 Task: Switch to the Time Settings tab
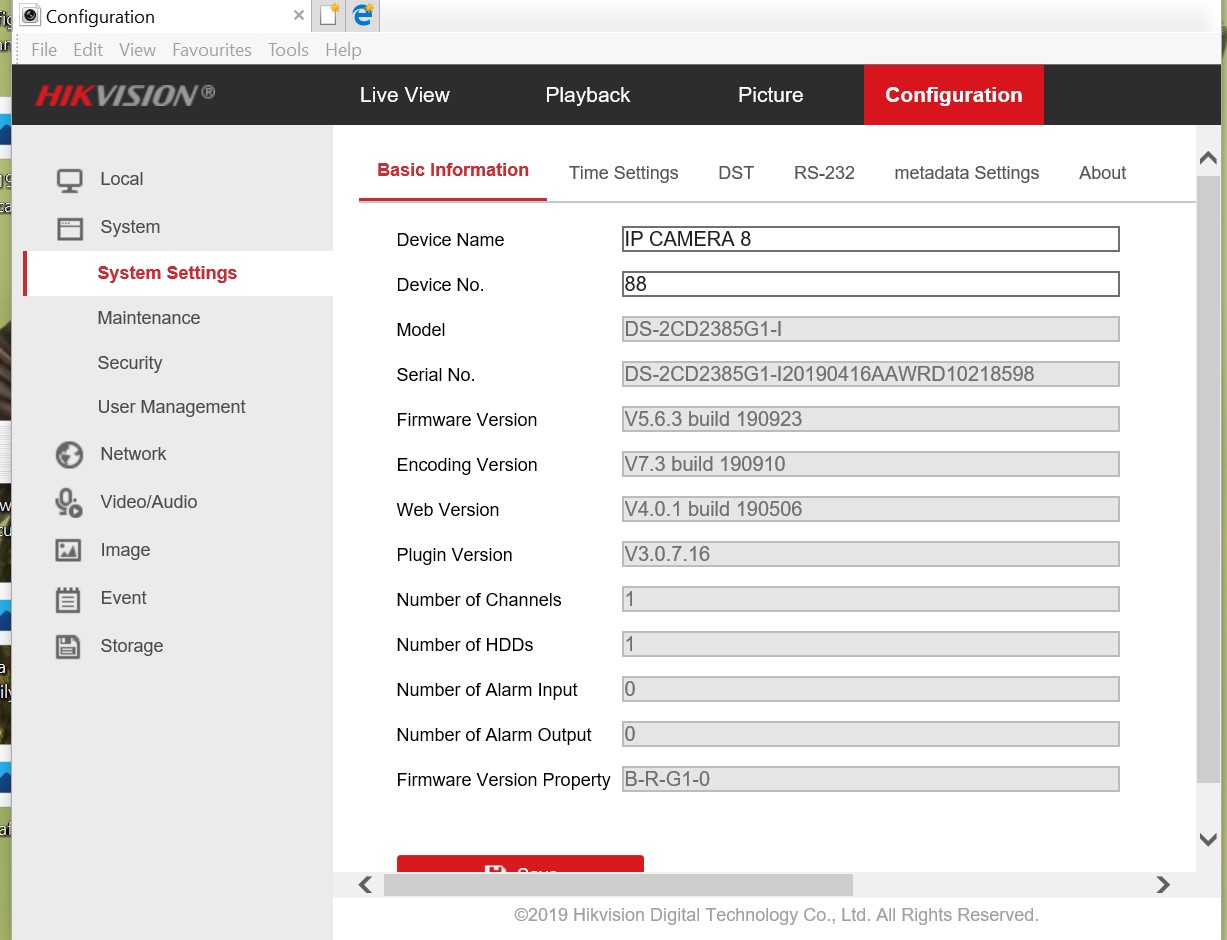pyautogui.click(x=623, y=173)
